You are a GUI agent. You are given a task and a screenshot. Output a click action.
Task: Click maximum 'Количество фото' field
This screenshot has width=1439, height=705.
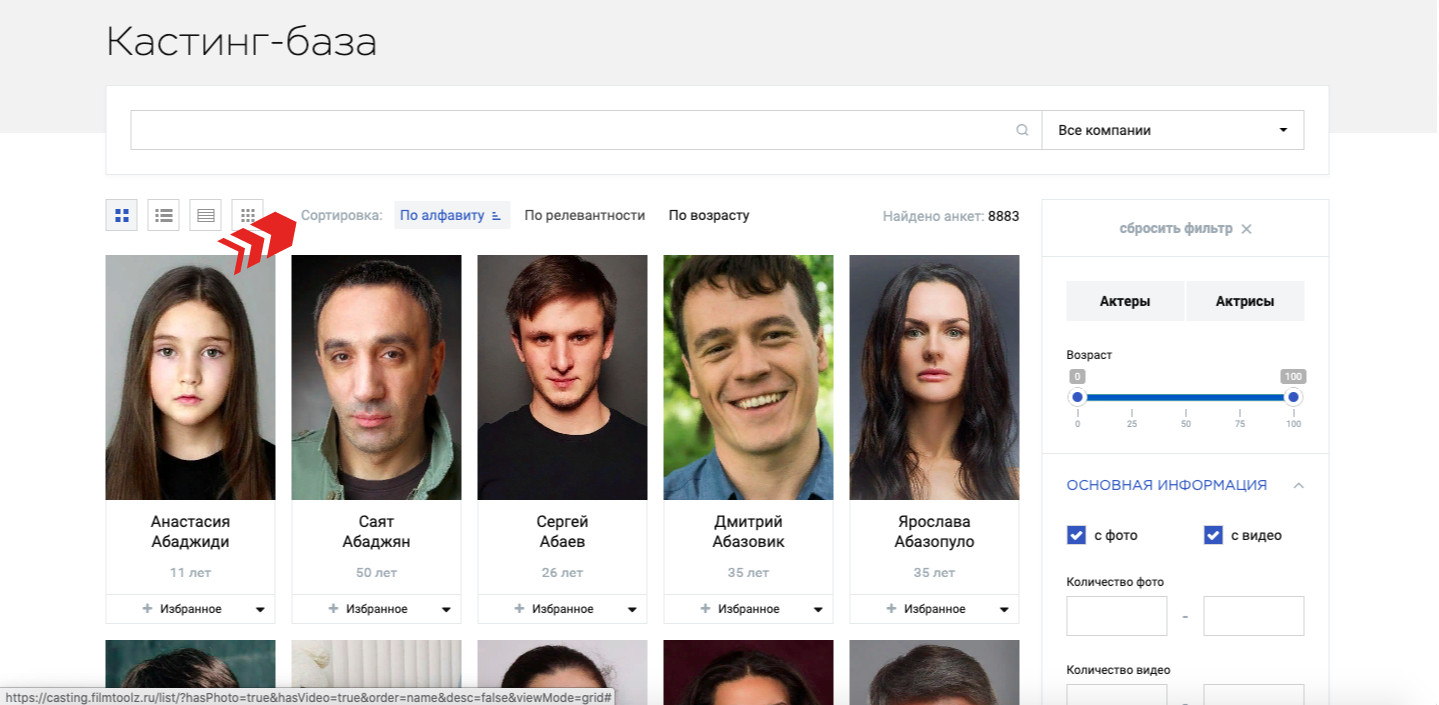pyautogui.click(x=1254, y=616)
